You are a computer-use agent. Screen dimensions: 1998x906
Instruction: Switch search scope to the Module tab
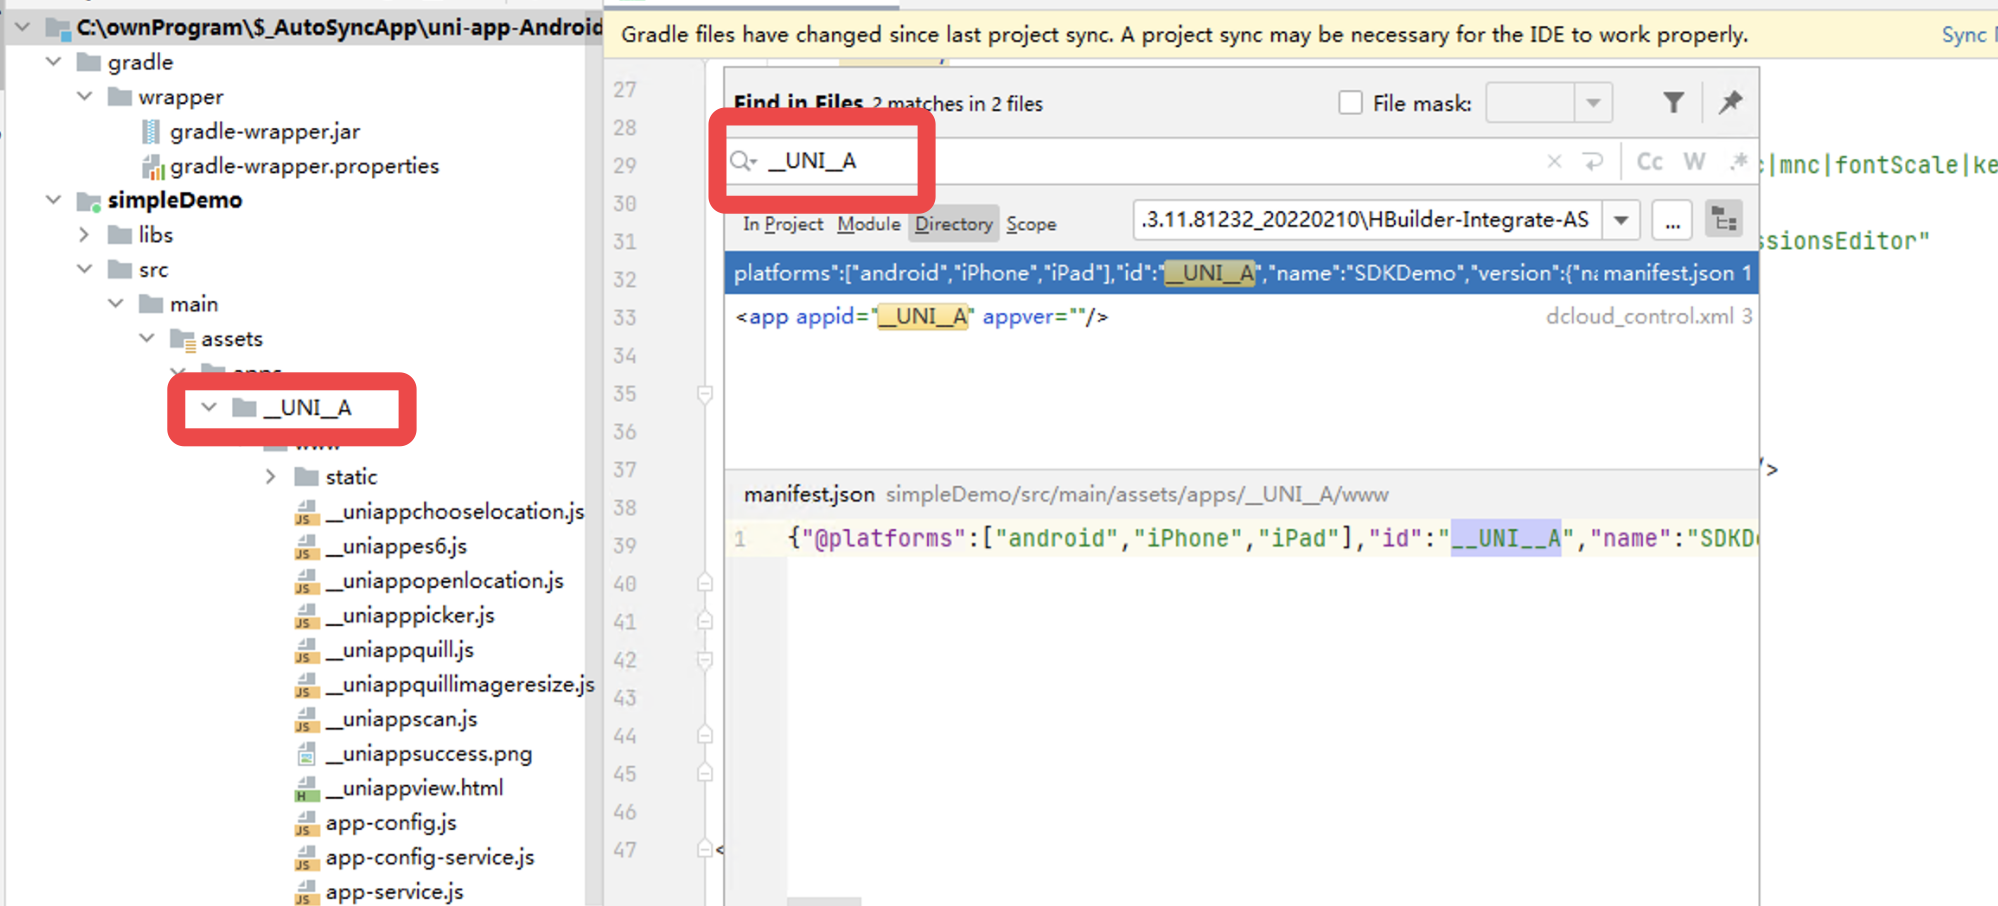(868, 224)
